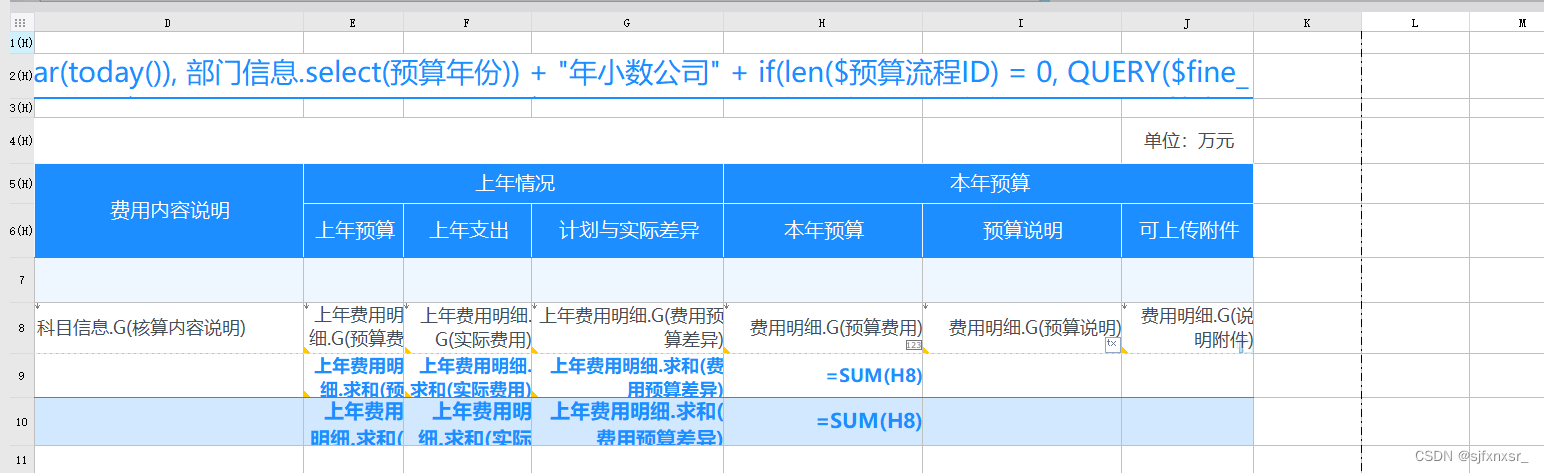1544x473 pixels.
Task: Select the 预算说明 header cell
Action: pyautogui.click(x=1022, y=231)
